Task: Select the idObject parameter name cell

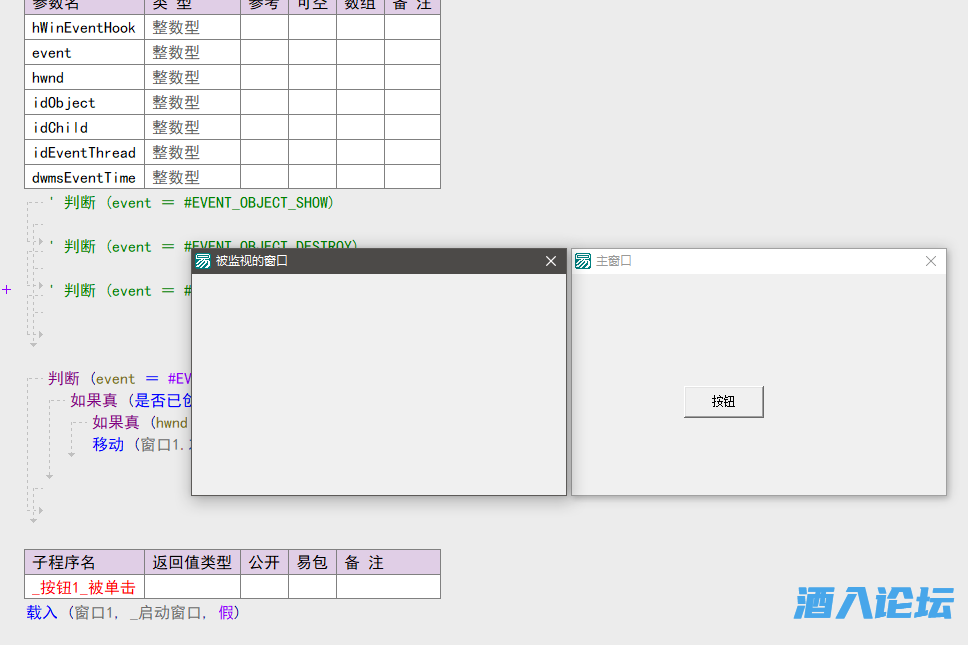Action: tap(84, 103)
